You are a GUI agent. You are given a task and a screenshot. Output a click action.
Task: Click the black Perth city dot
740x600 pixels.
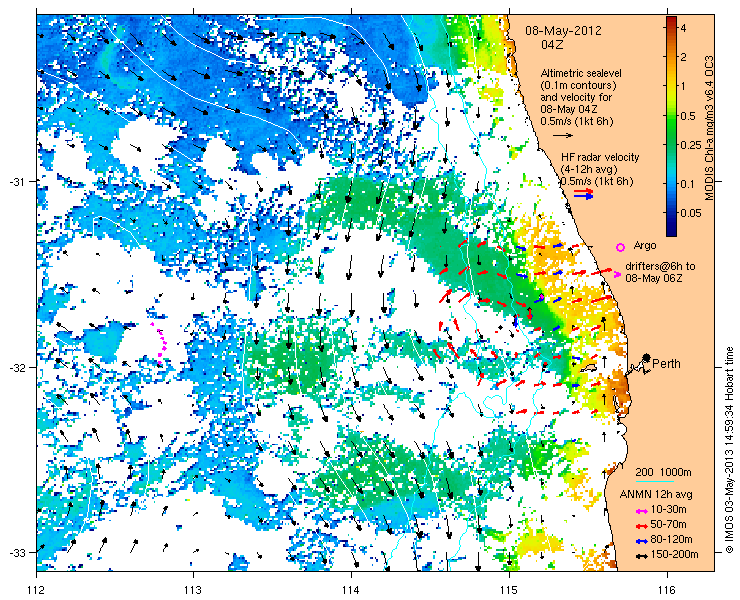tap(647, 357)
